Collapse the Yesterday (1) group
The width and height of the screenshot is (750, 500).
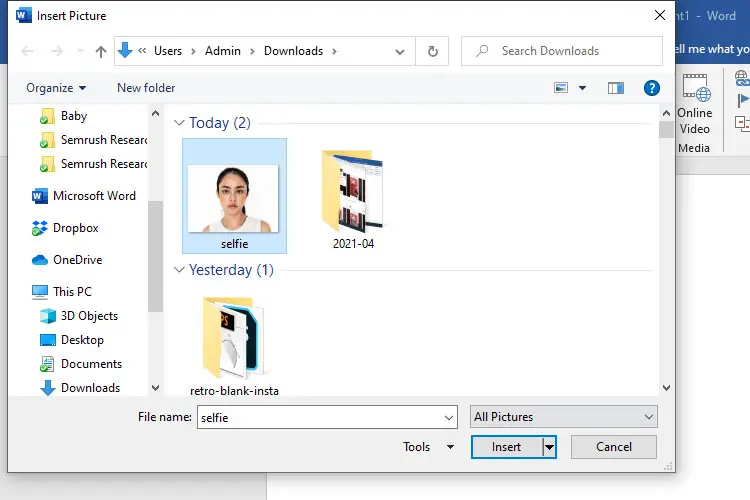[x=179, y=270]
